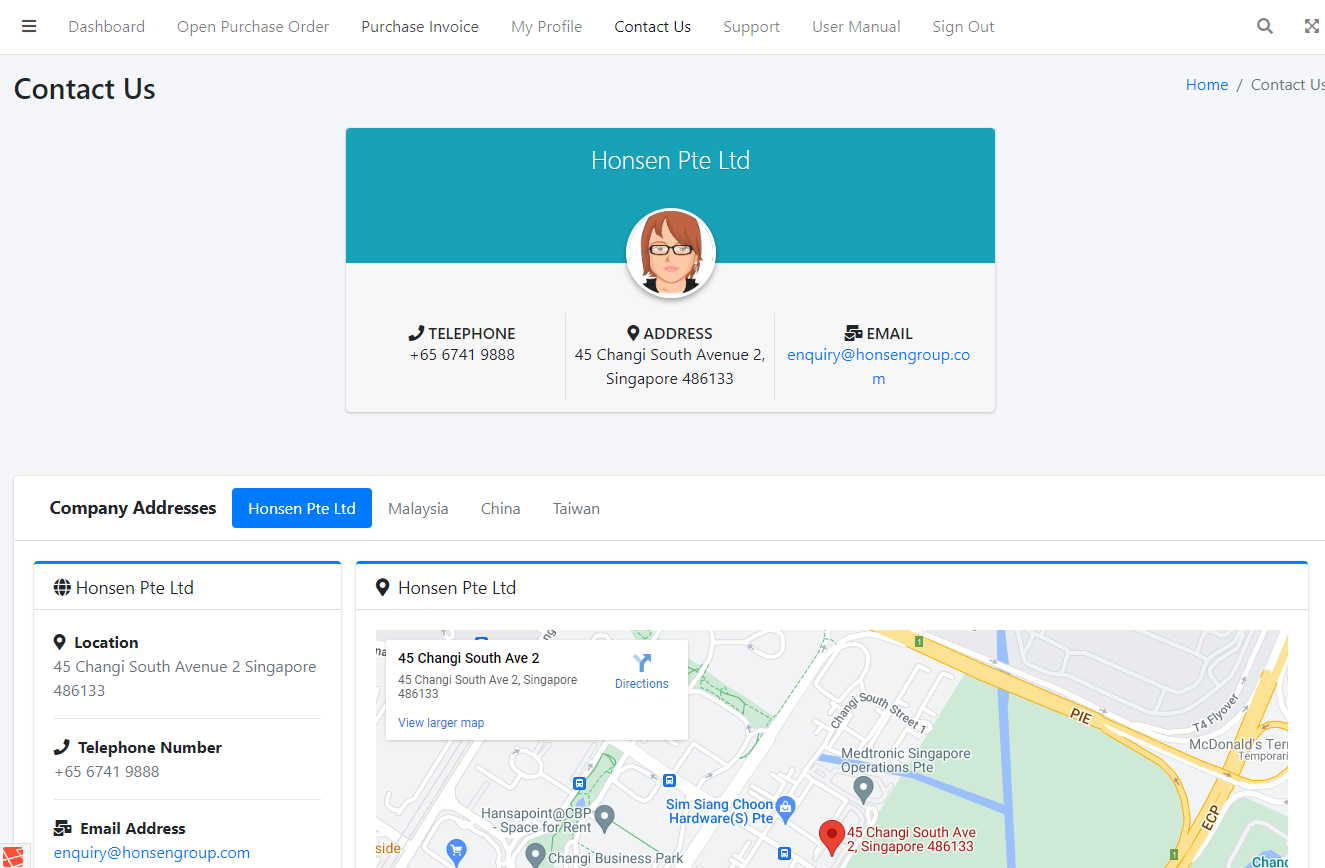Click the Sim Siang Choon Hardware shop marker
Image resolution: width=1325 pixels, height=868 pixels.
pos(786,806)
